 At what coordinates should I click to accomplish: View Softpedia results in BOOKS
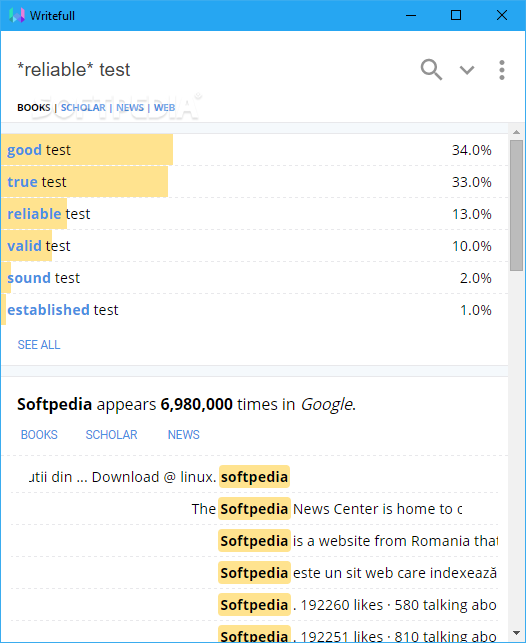[39, 435]
